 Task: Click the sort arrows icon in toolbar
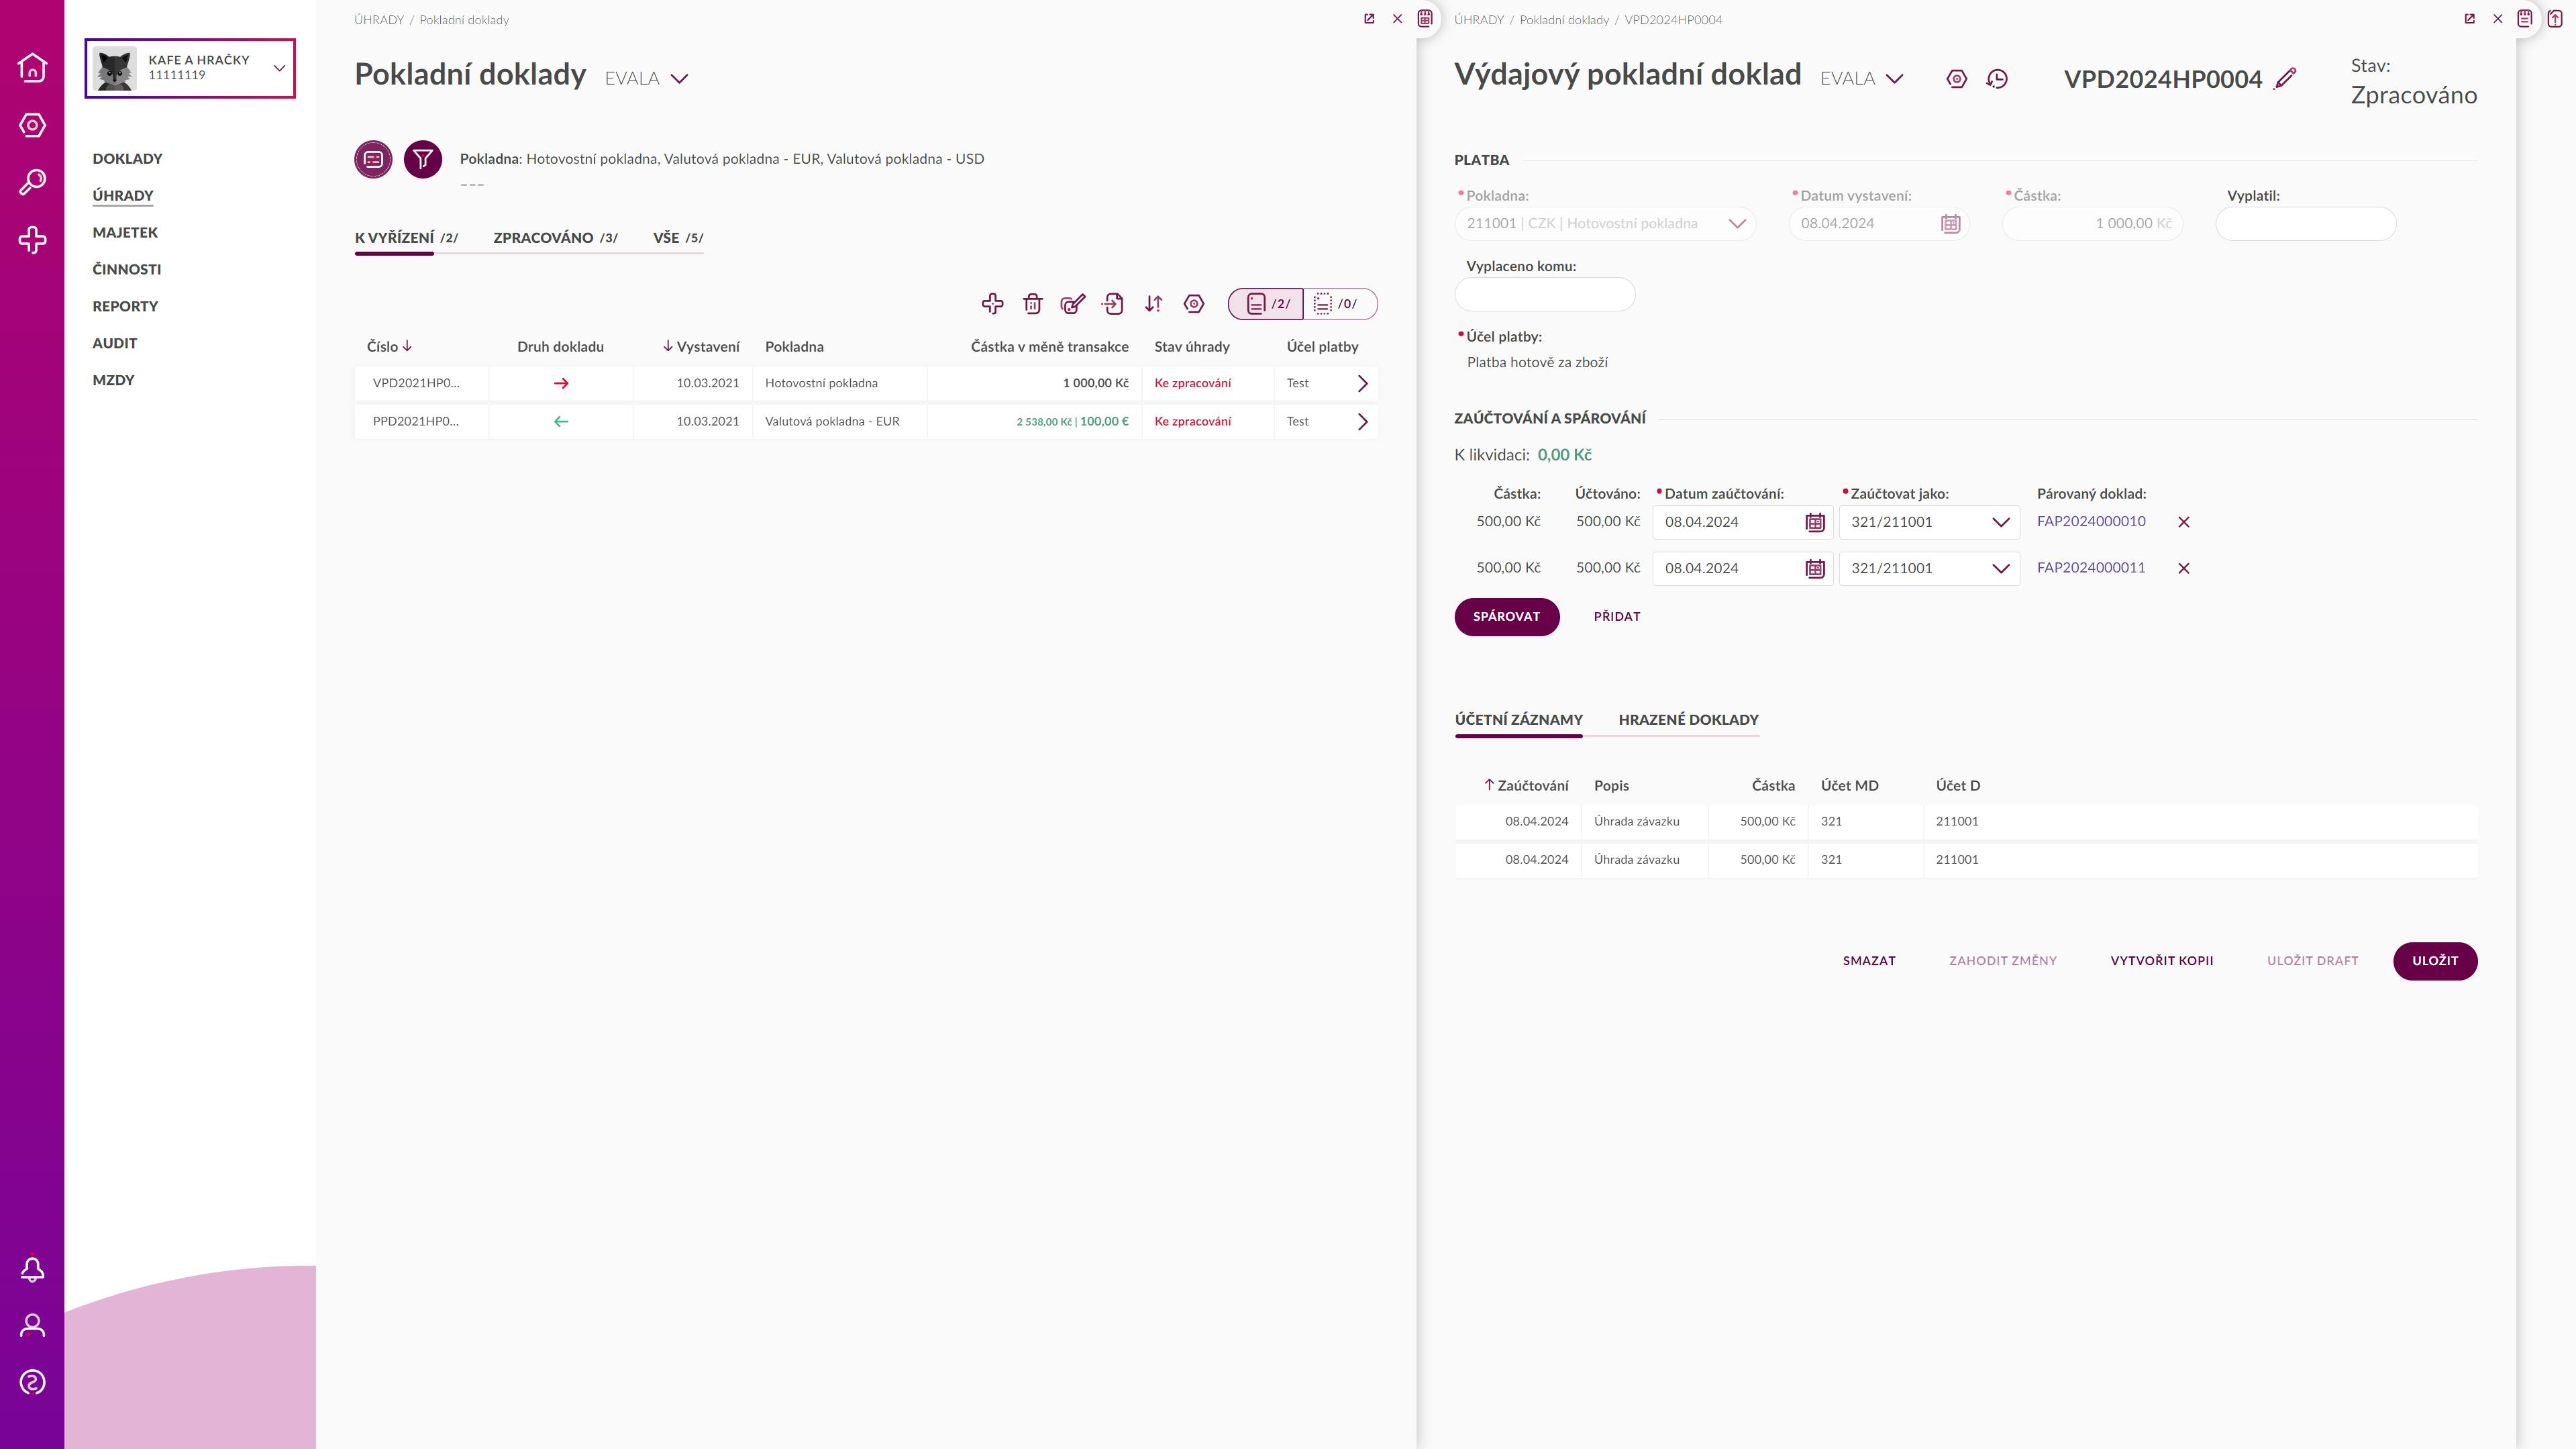tap(1153, 304)
